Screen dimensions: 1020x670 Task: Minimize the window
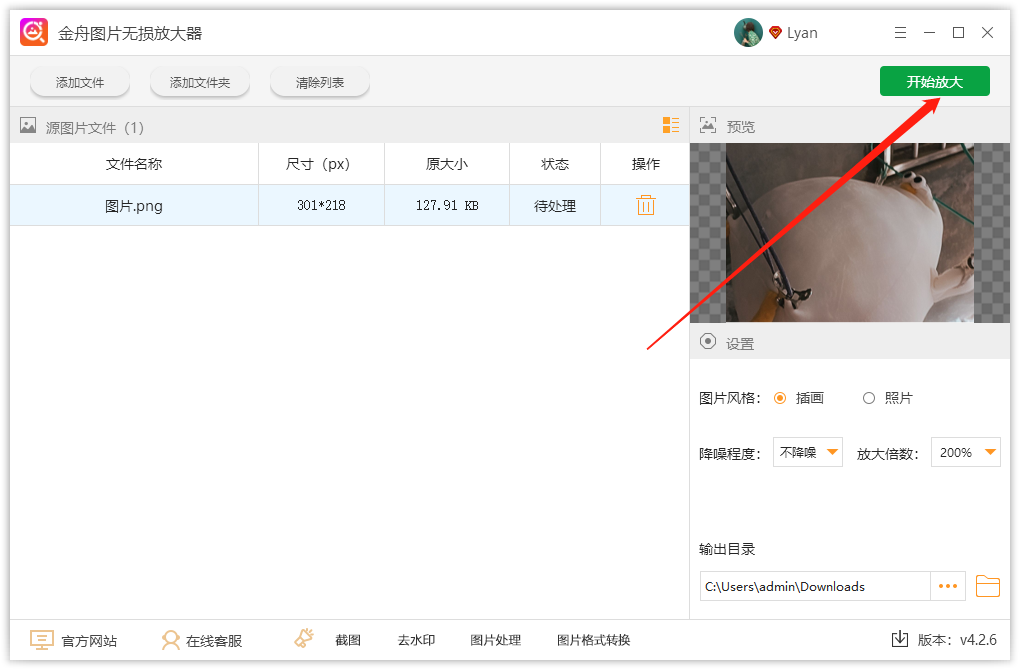pyautogui.click(x=930, y=33)
